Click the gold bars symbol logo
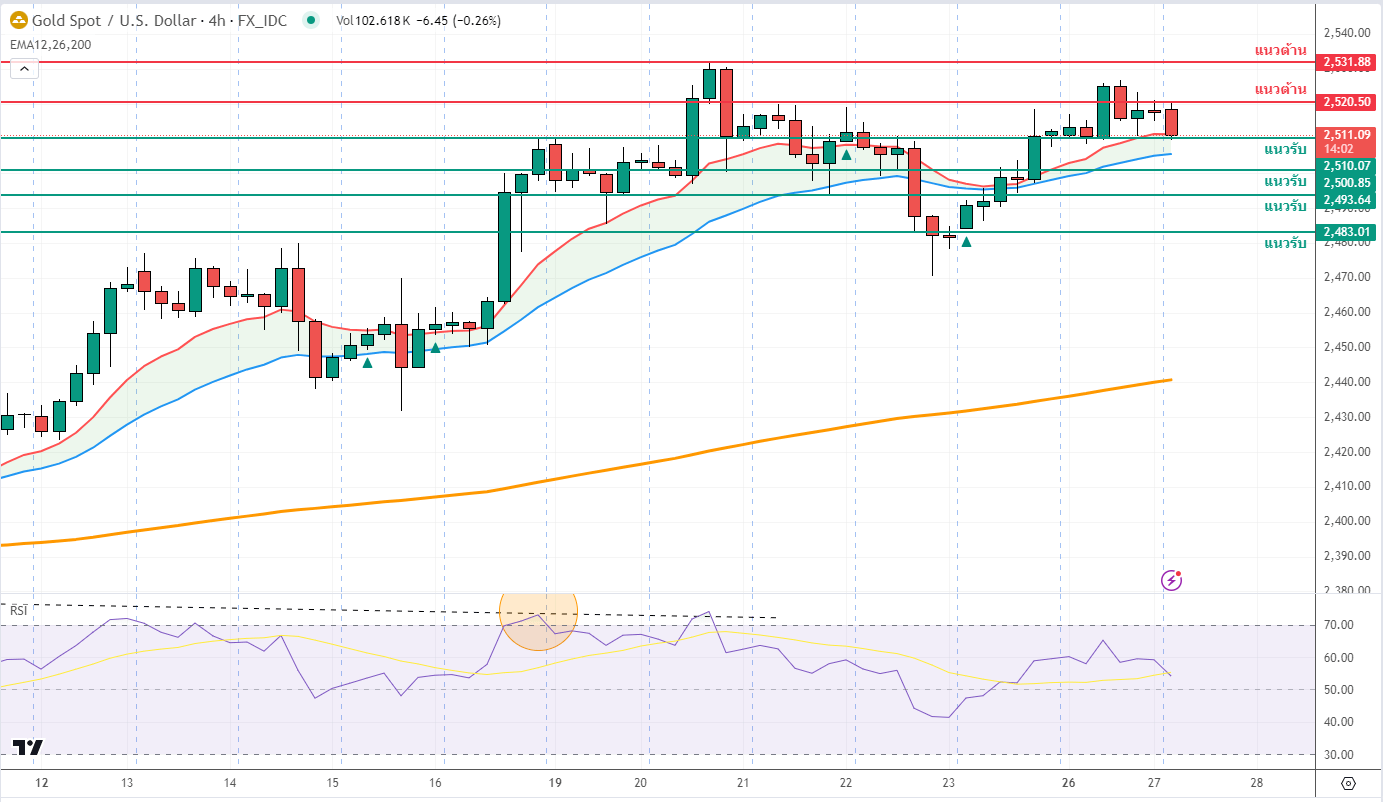Image resolution: width=1383 pixels, height=802 pixels. point(18,20)
